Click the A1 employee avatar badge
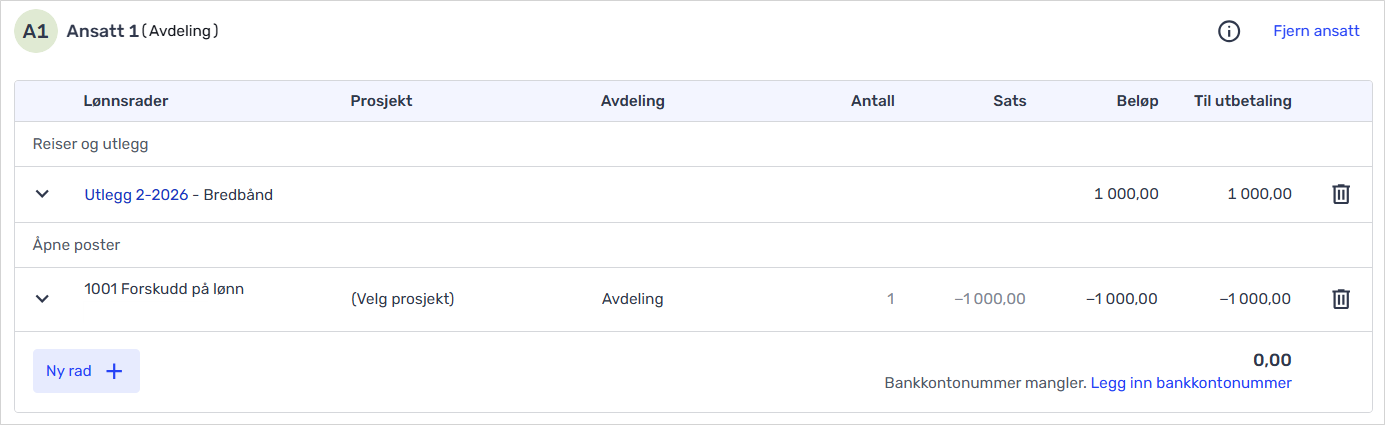 [35, 32]
